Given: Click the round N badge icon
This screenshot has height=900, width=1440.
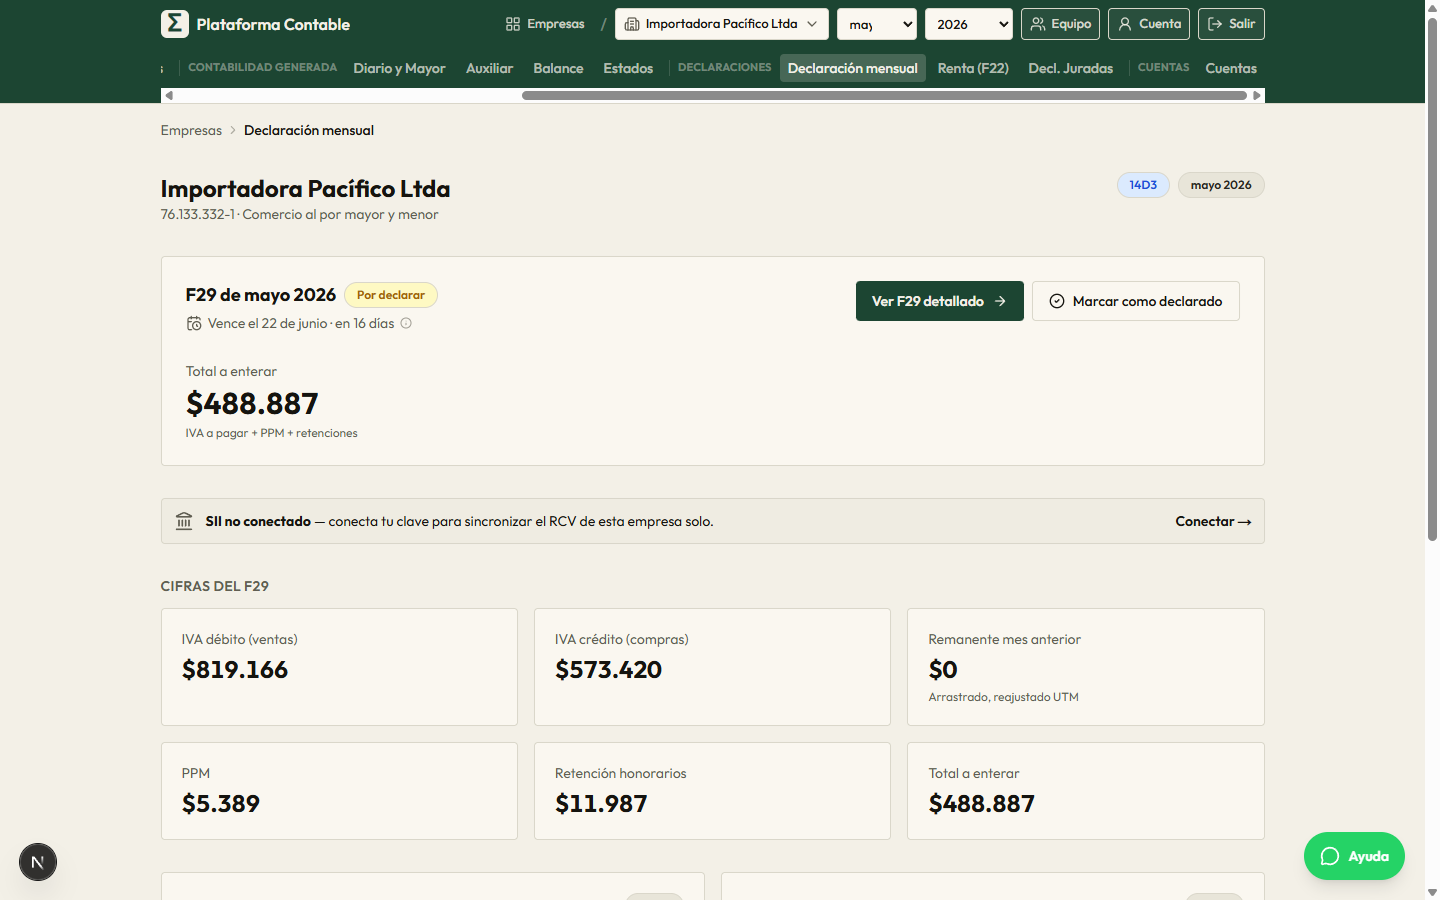Looking at the screenshot, I should (x=38, y=862).
